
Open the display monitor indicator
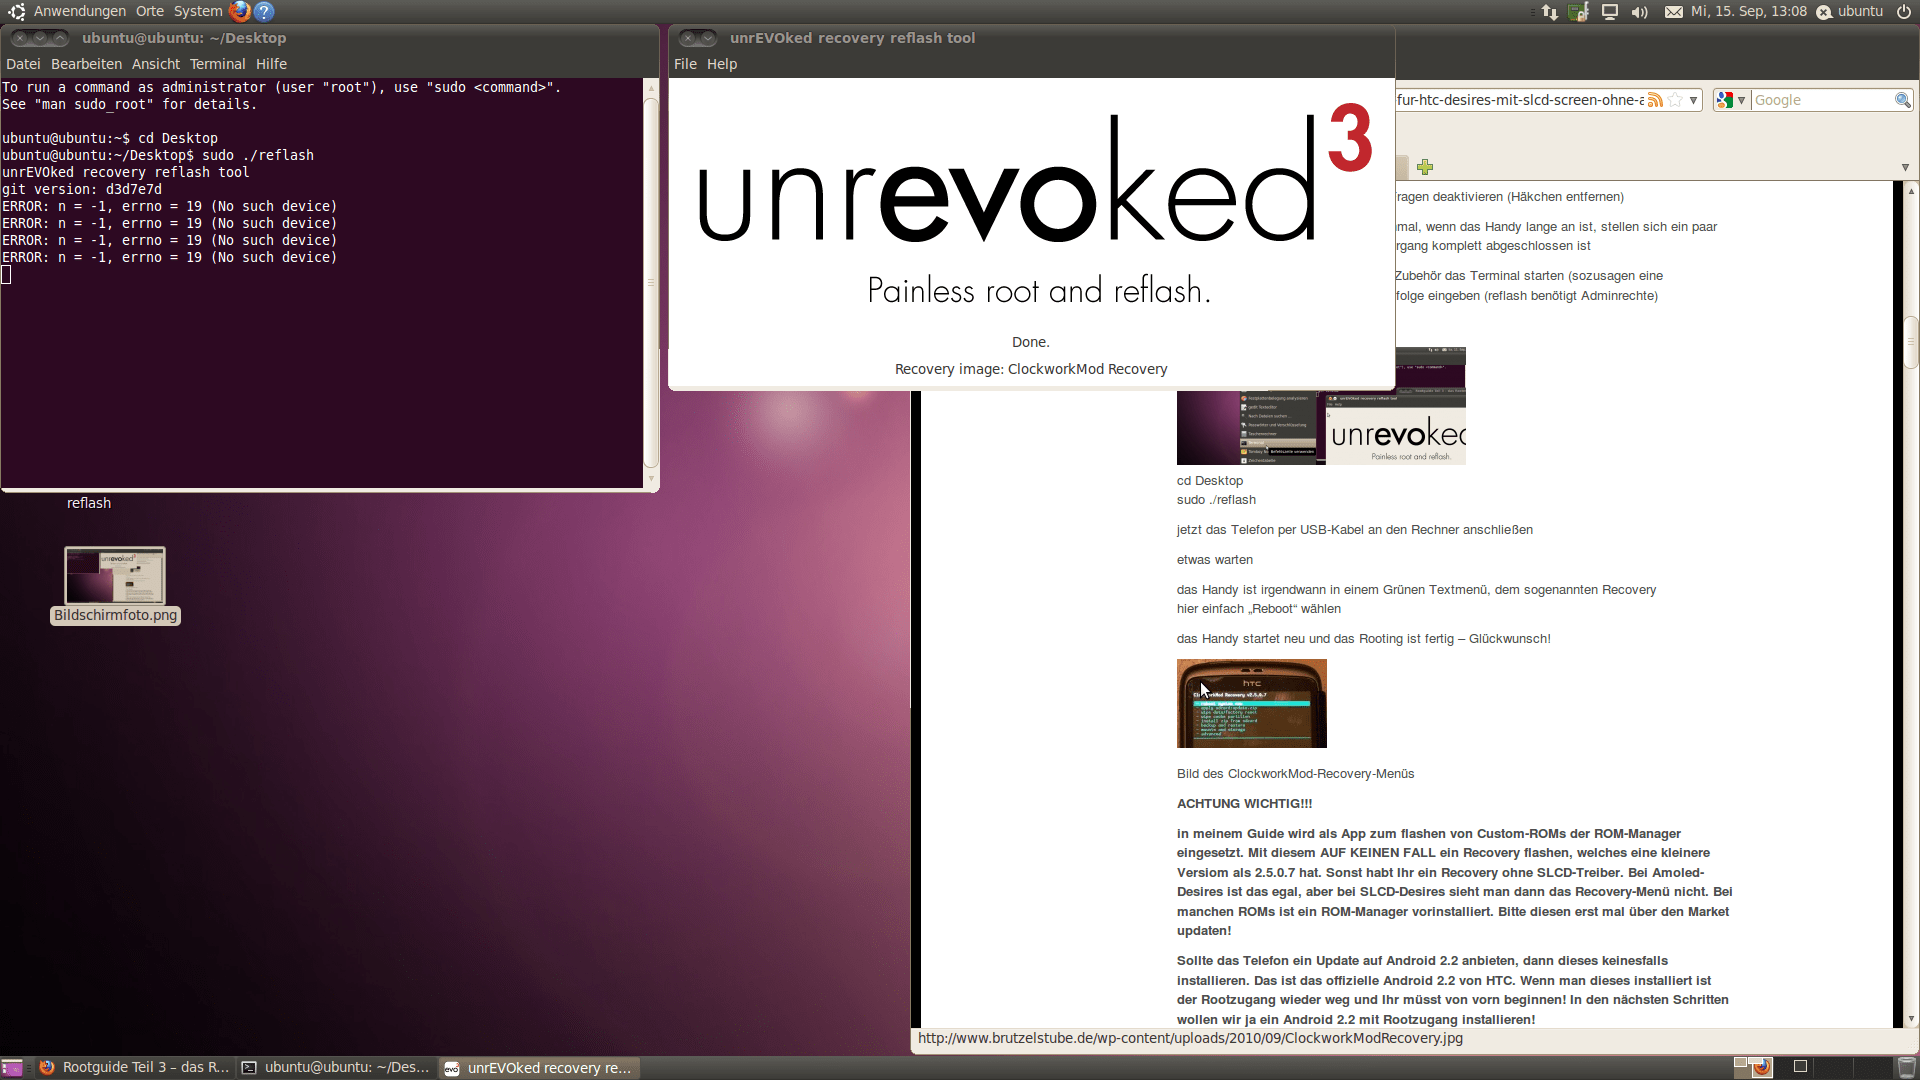tap(1610, 12)
